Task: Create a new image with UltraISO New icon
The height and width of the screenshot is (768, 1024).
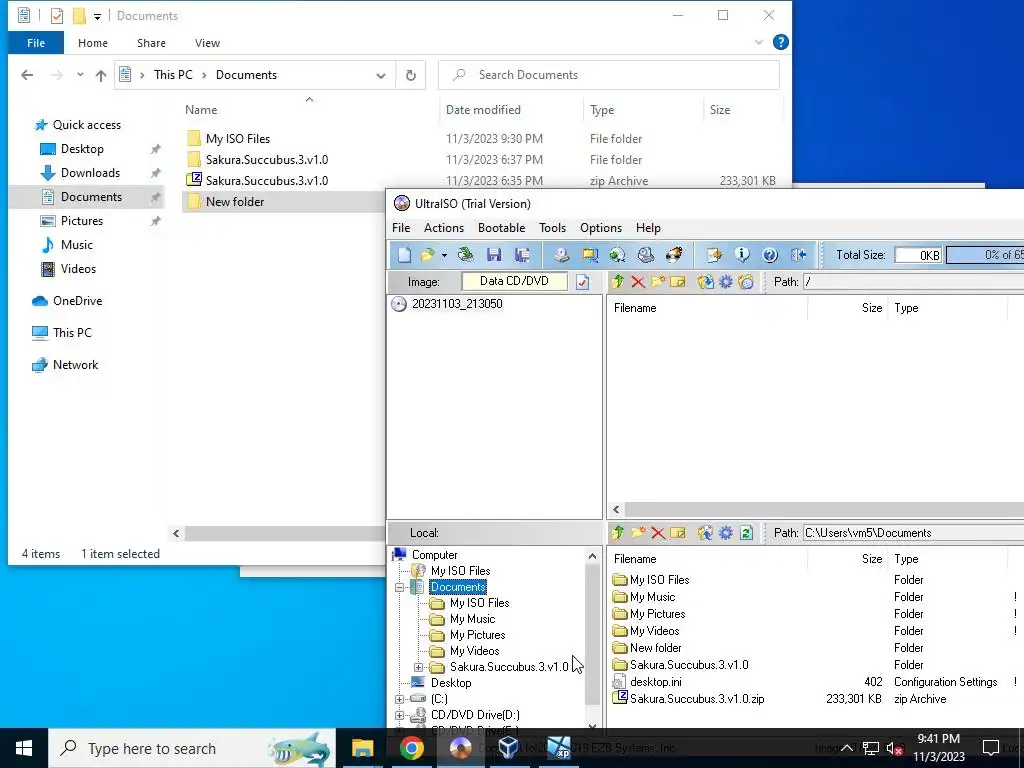Action: coord(404,255)
